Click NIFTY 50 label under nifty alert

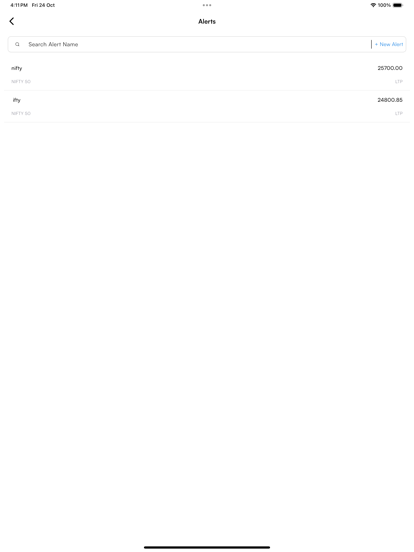pos(21,82)
